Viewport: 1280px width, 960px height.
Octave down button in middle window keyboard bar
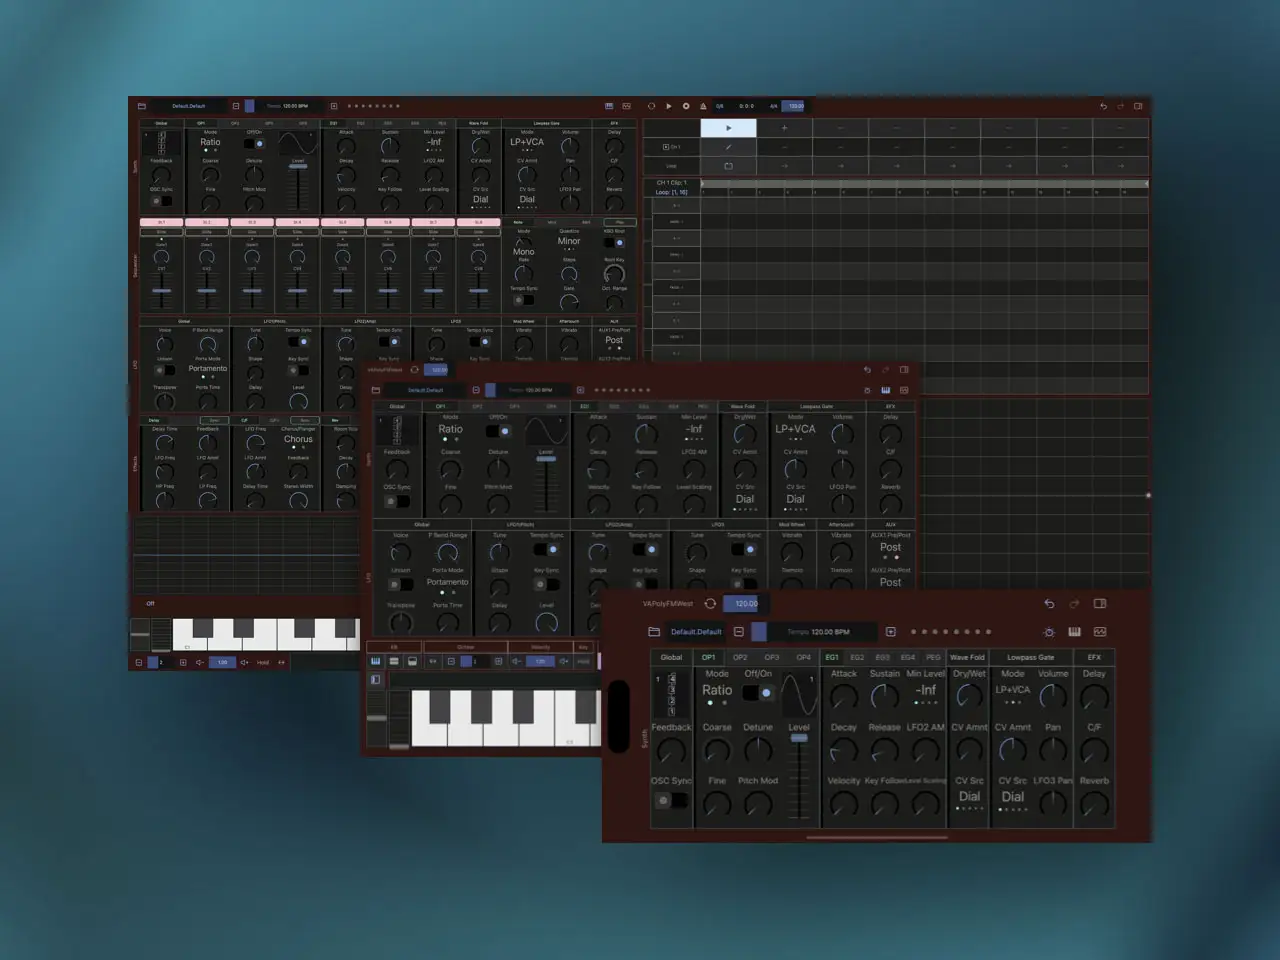pos(451,661)
